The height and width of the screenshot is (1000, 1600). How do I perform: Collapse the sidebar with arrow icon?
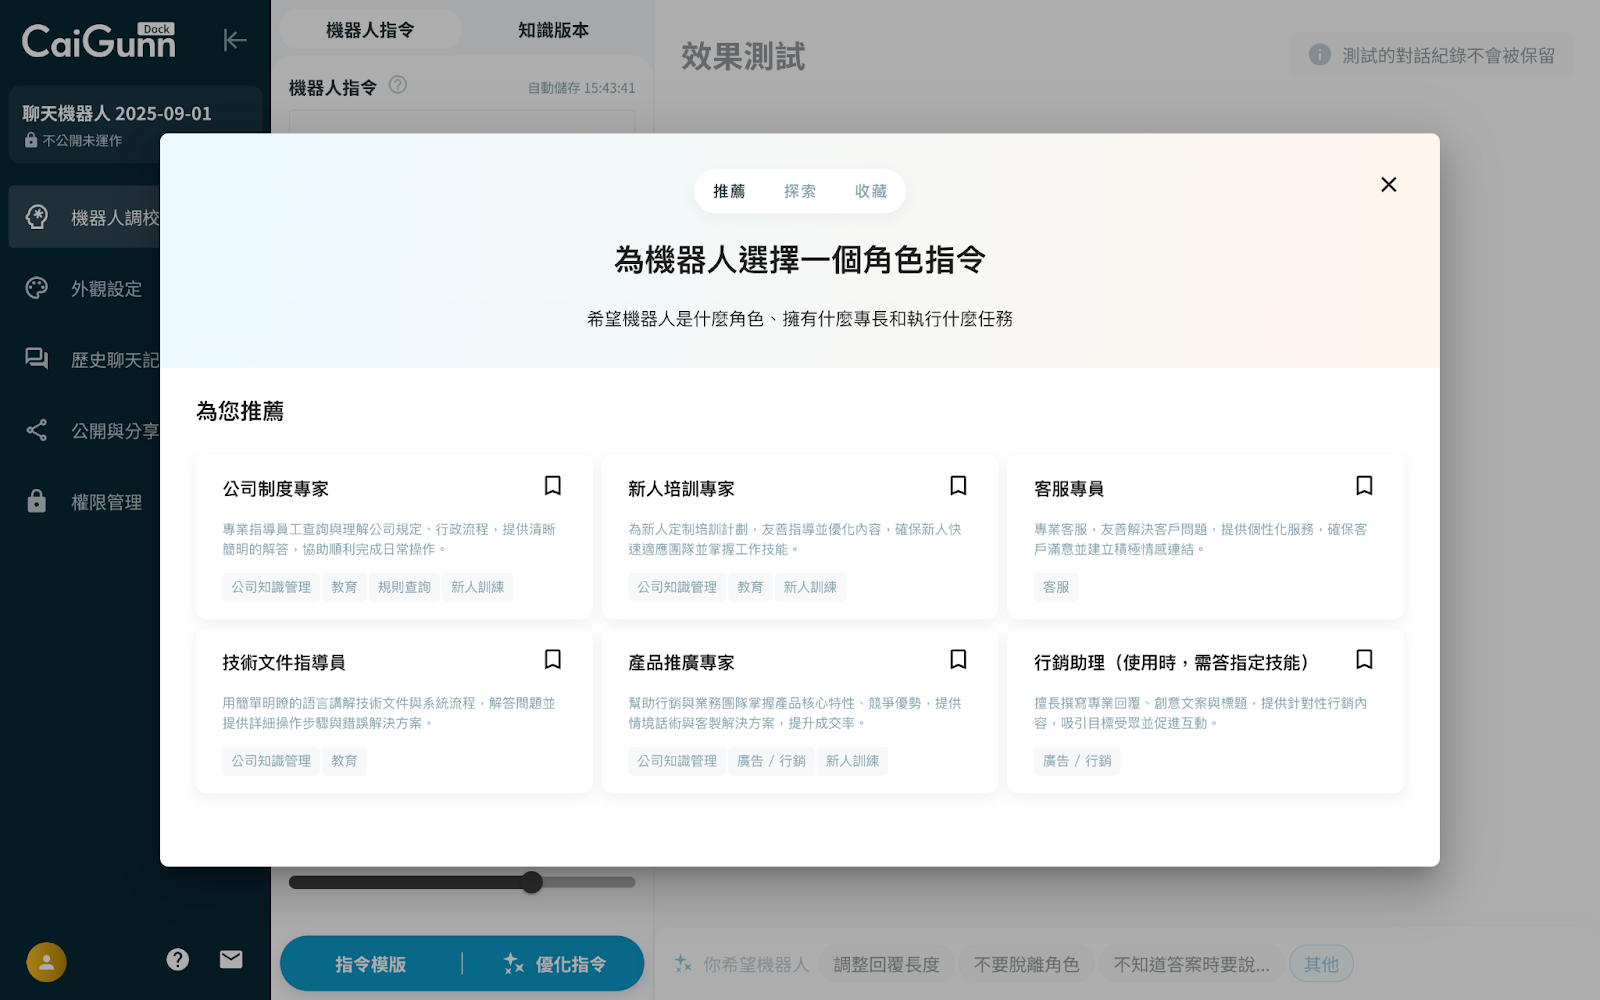tap(234, 40)
